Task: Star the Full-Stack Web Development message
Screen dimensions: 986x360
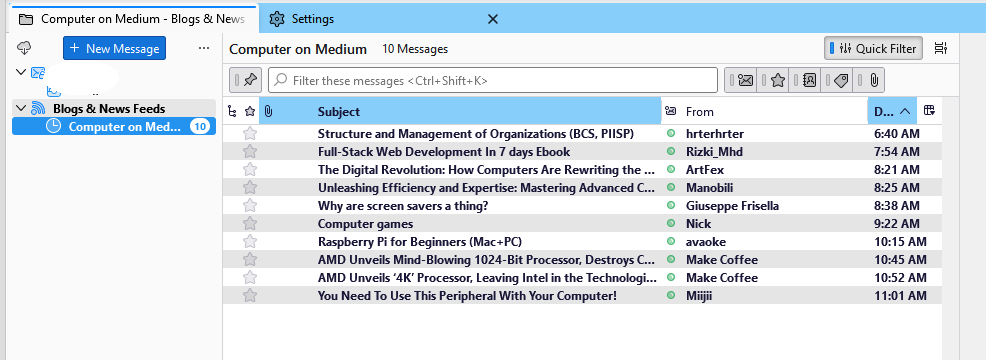Action: coord(250,152)
